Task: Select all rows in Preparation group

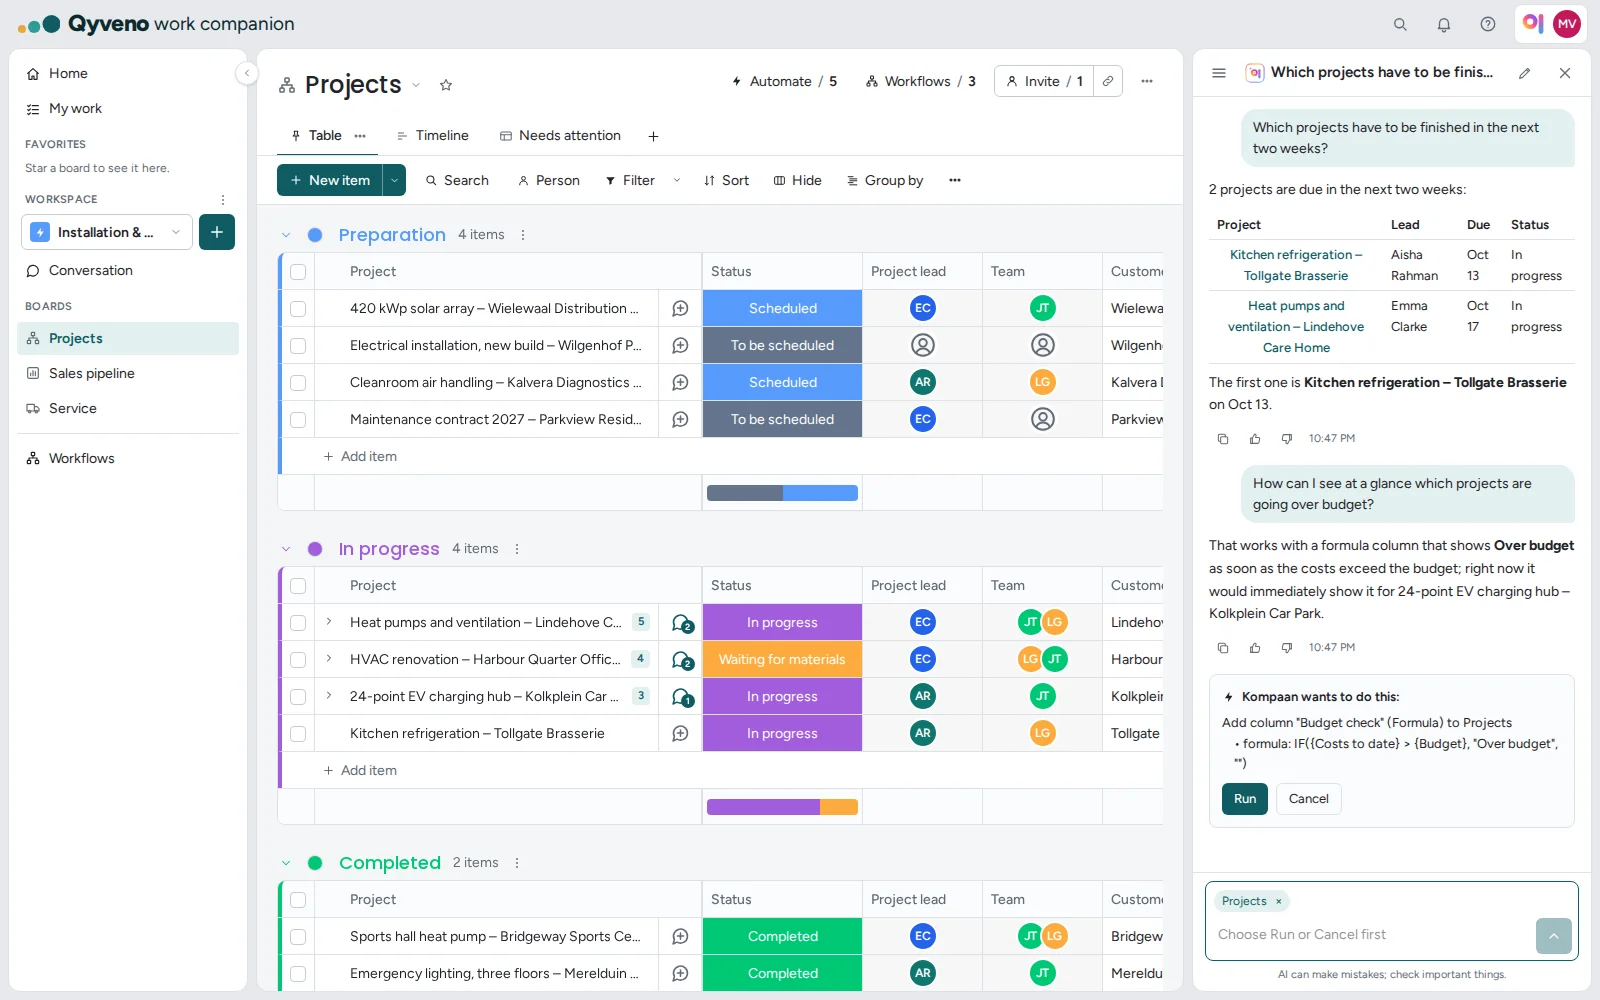Action: coord(298,272)
